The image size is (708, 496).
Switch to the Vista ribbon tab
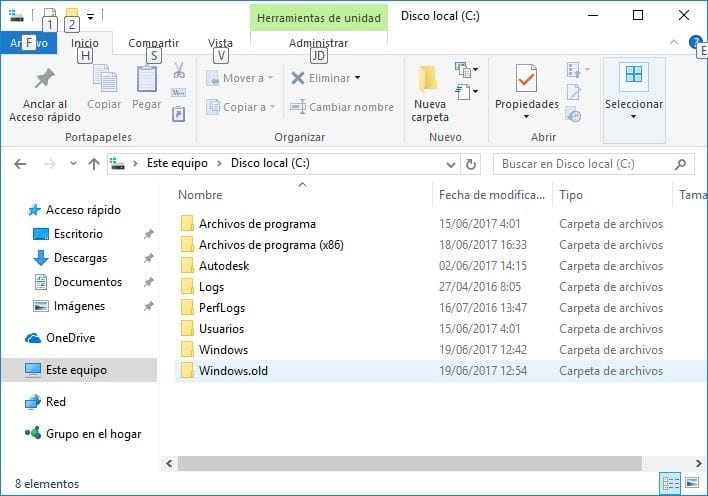tap(220, 43)
